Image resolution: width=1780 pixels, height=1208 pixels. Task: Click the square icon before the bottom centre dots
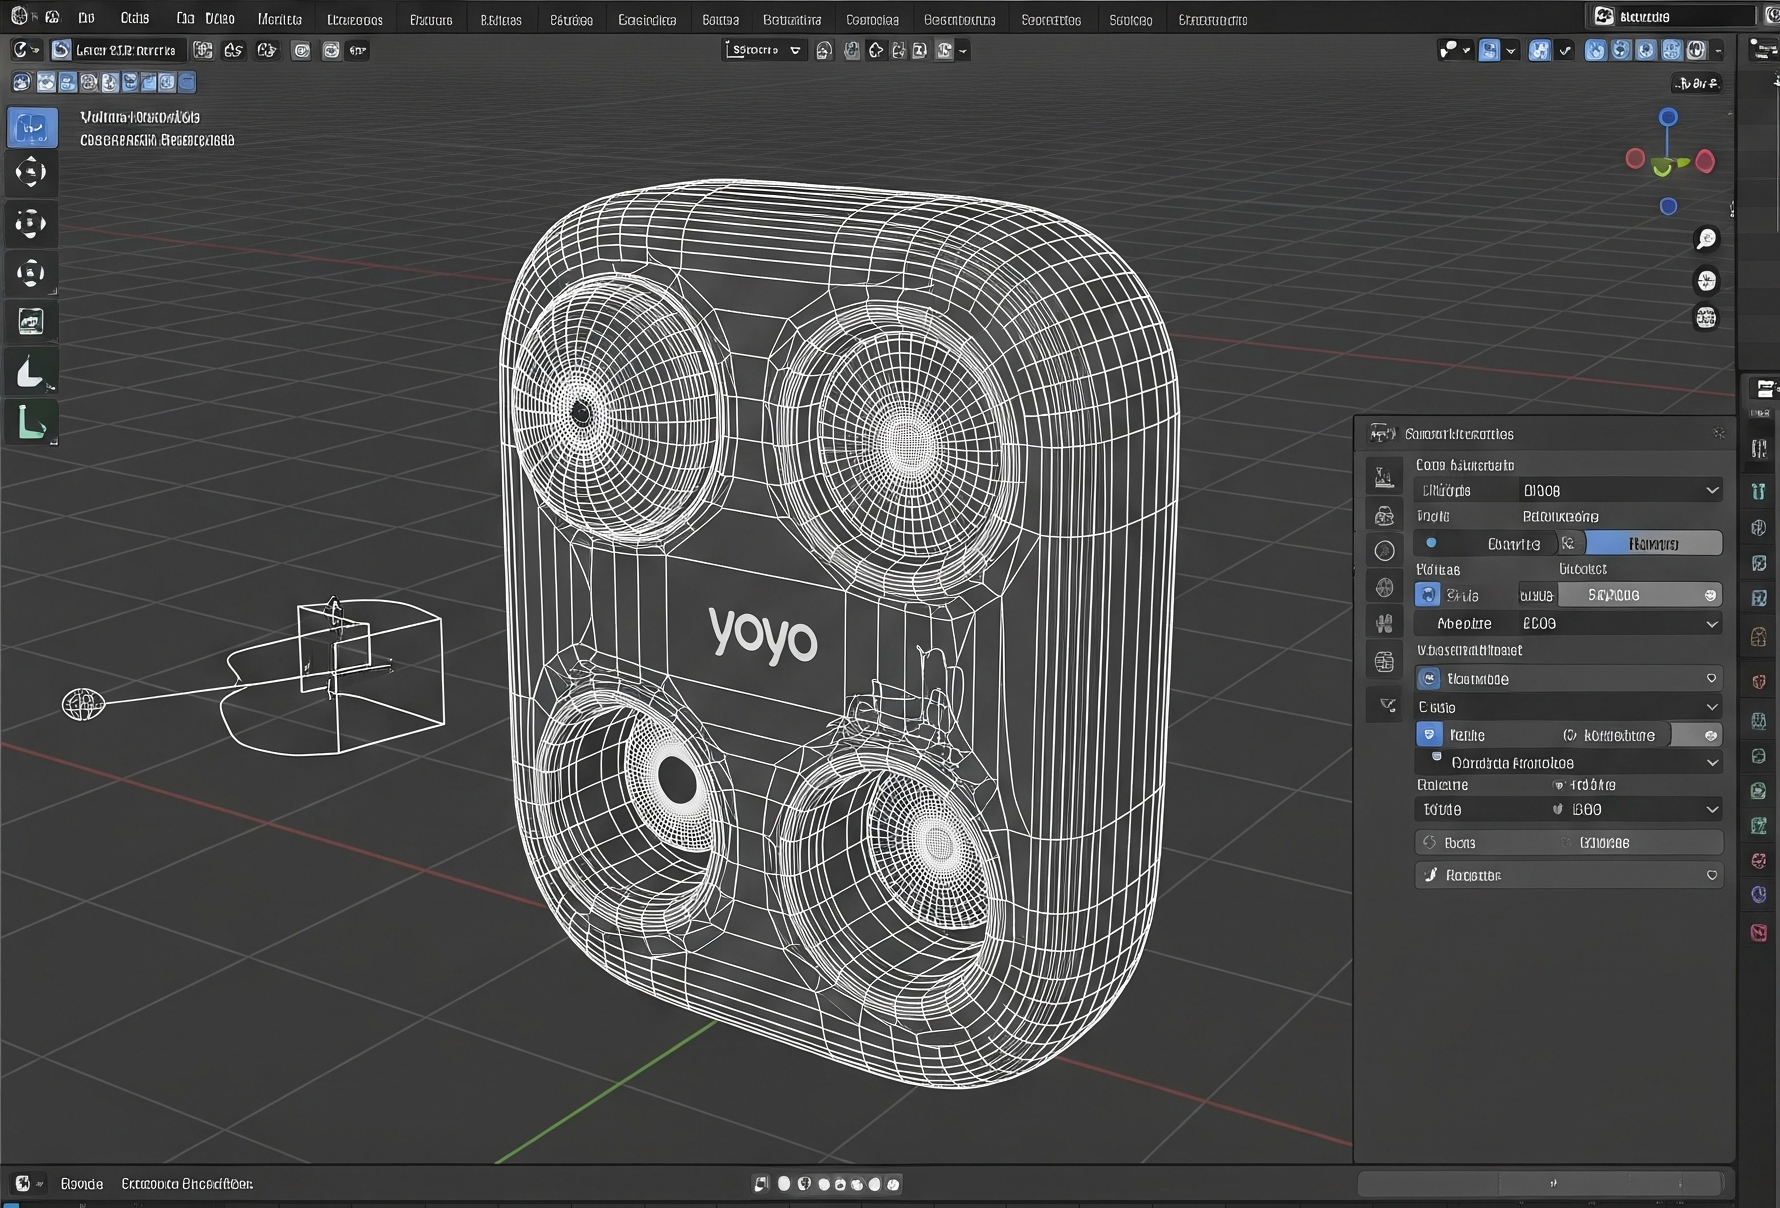pos(761,1184)
